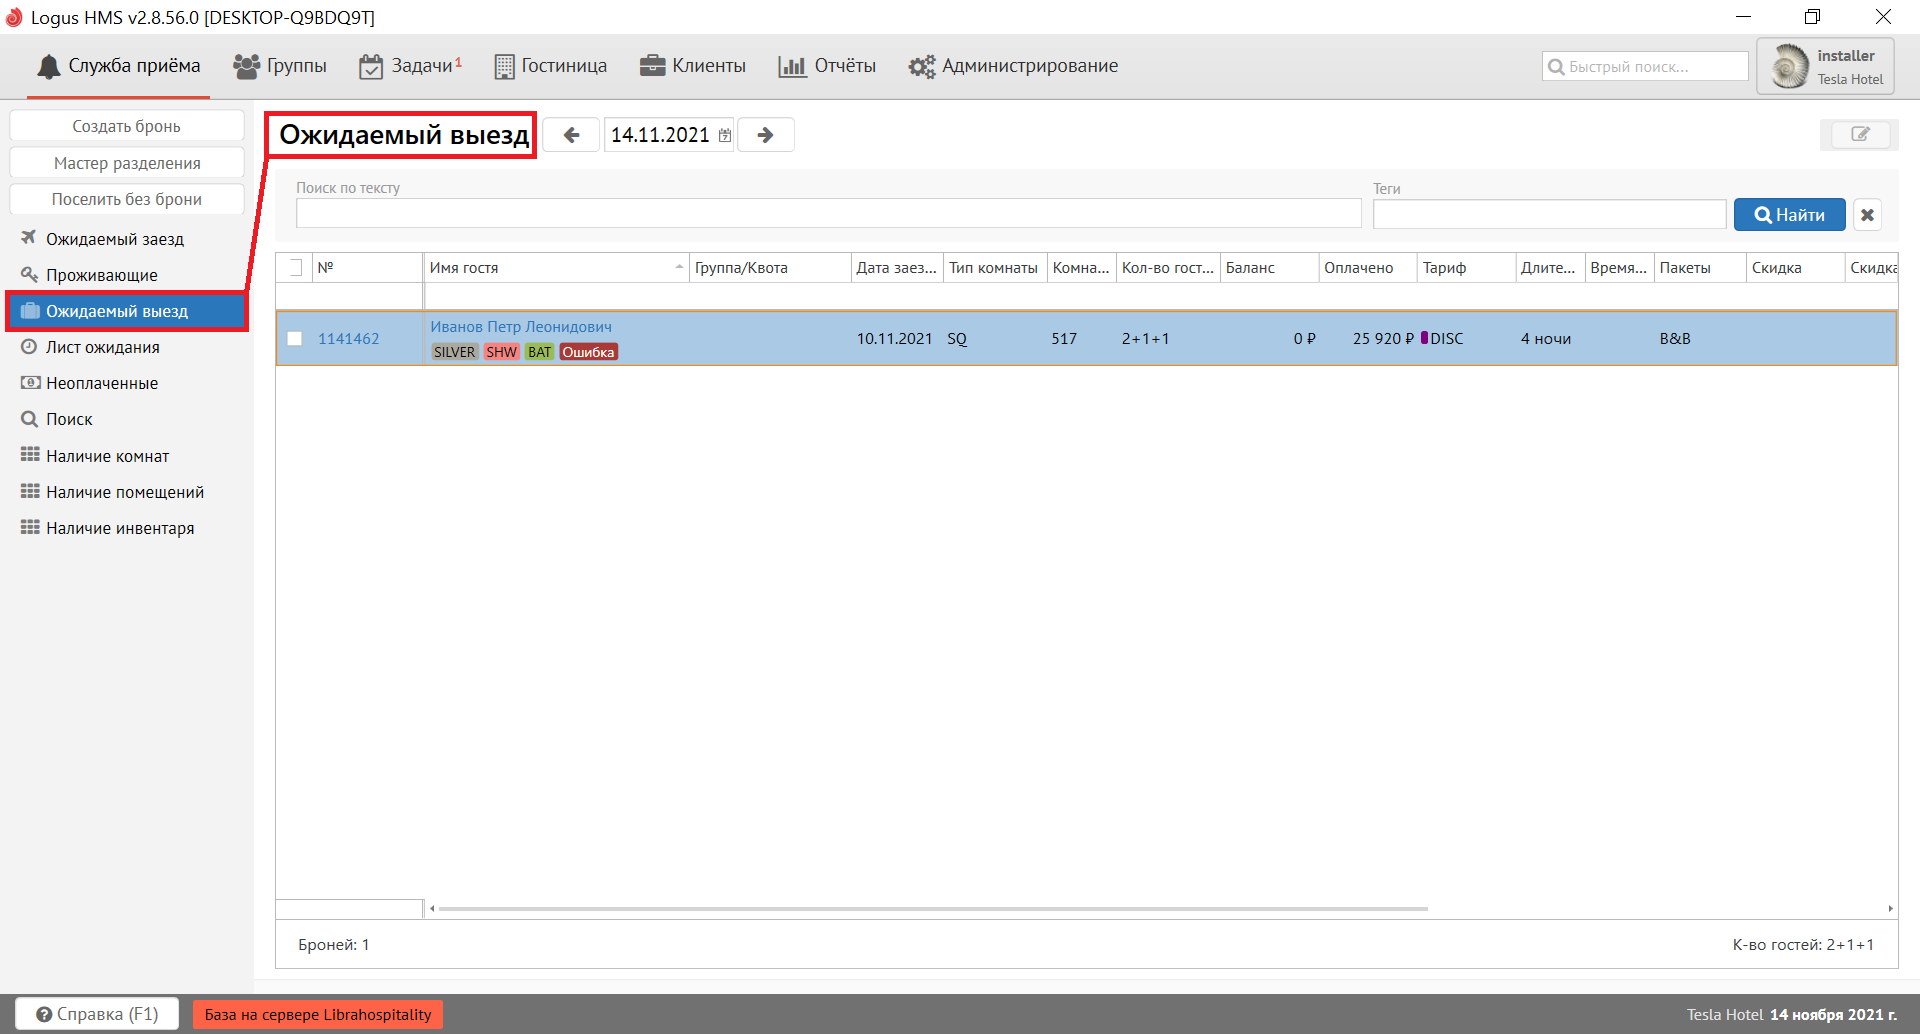Click the scroll left arrow of the table
The width and height of the screenshot is (1920, 1034).
pyautogui.click(x=432, y=909)
